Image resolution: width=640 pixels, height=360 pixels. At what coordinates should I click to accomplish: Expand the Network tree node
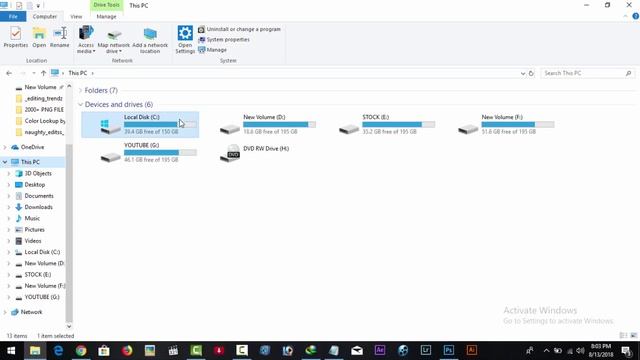pyautogui.click(x=5, y=312)
